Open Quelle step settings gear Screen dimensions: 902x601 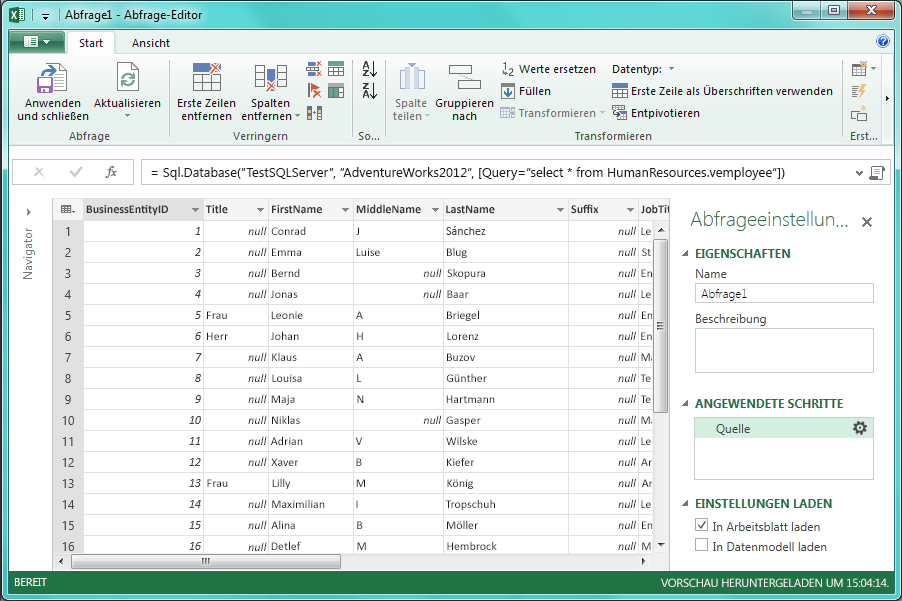859,428
